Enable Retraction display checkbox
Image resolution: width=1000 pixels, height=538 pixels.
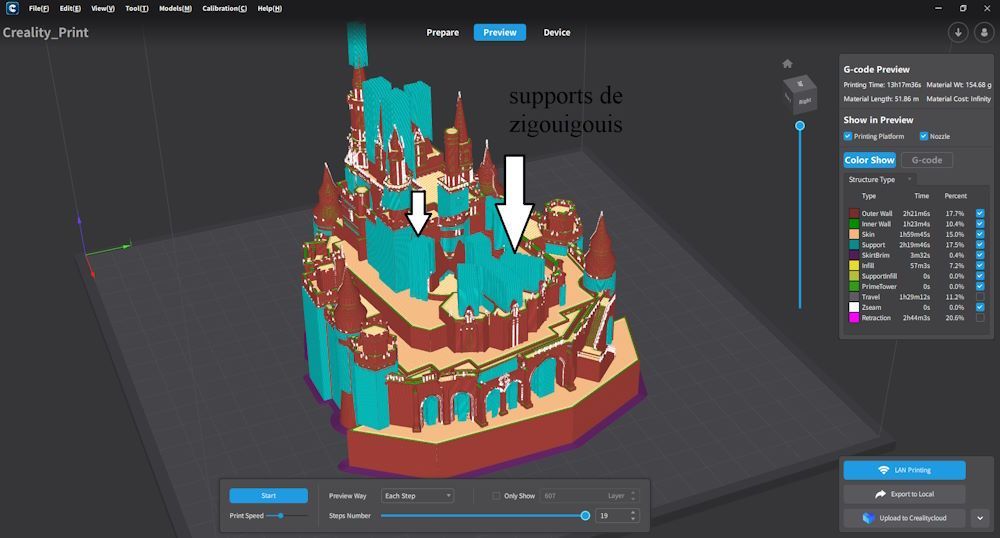(x=980, y=317)
